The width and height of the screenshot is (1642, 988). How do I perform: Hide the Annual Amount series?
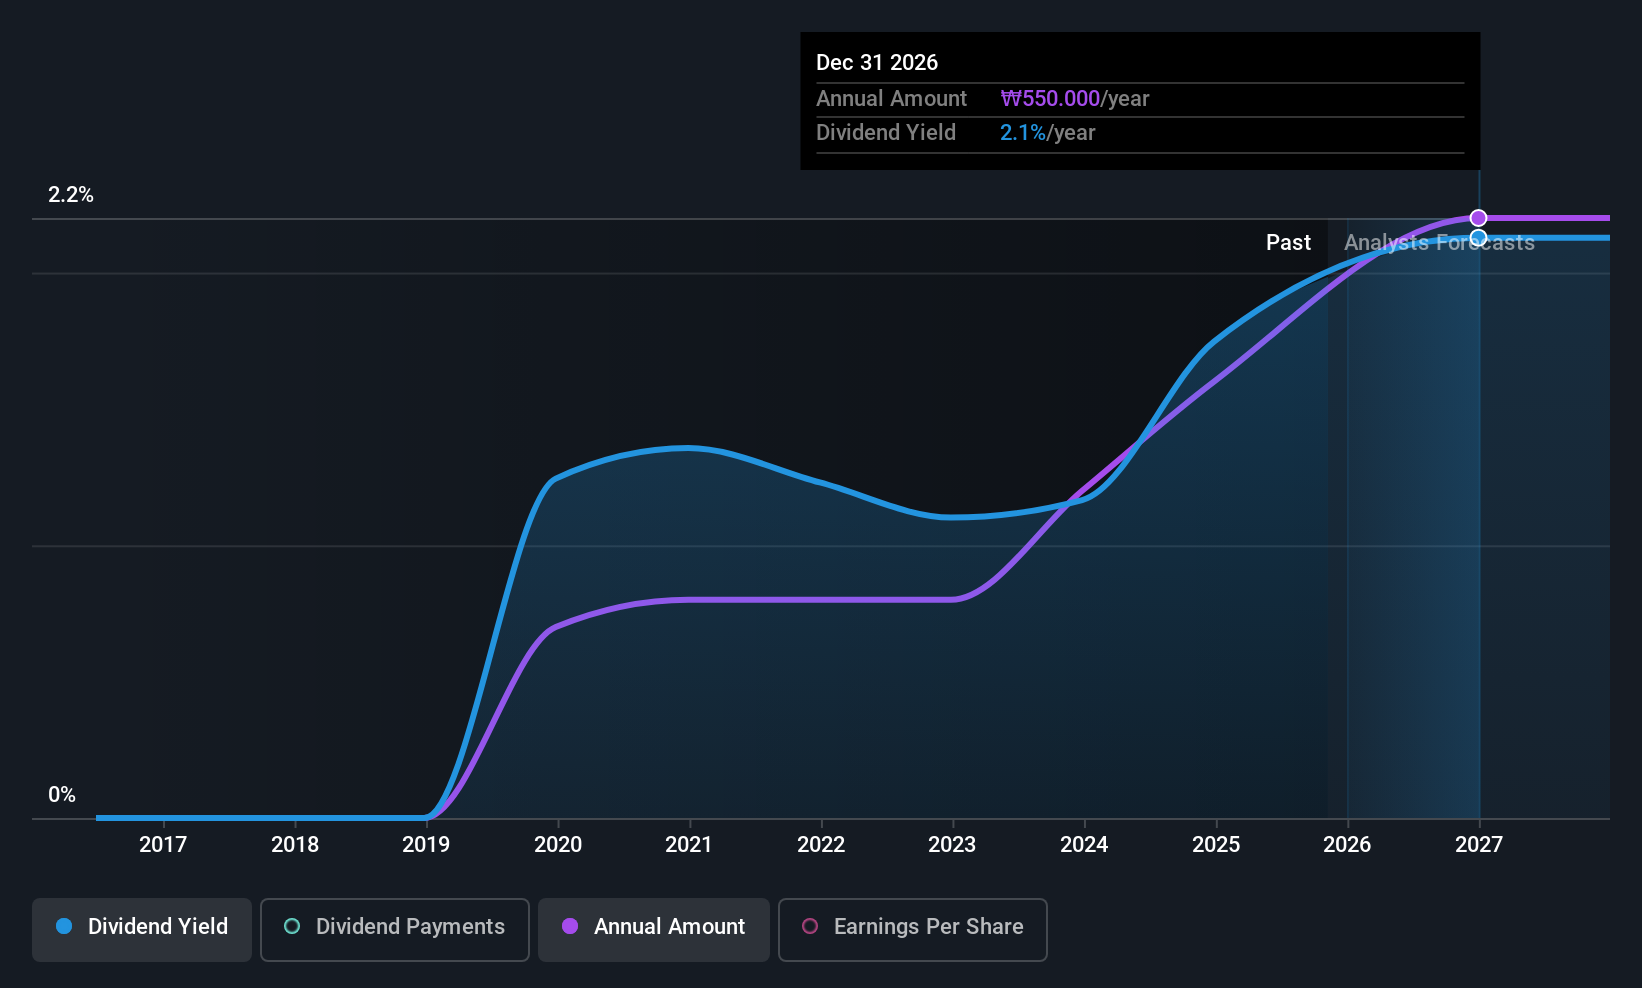click(x=653, y=929)
